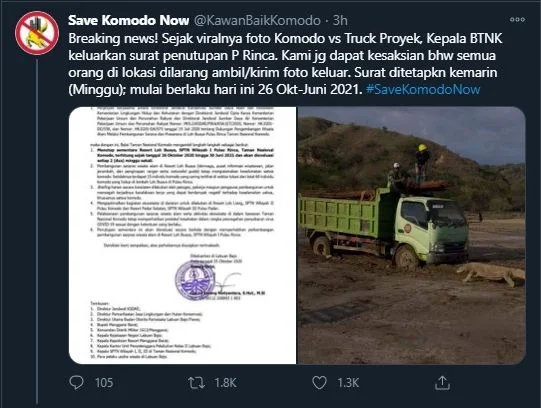Image resolution: width=541 pixels, height=408 pixels.
Task: Click the Komodo dragon in the photo
Action: [x=491, y=273]
